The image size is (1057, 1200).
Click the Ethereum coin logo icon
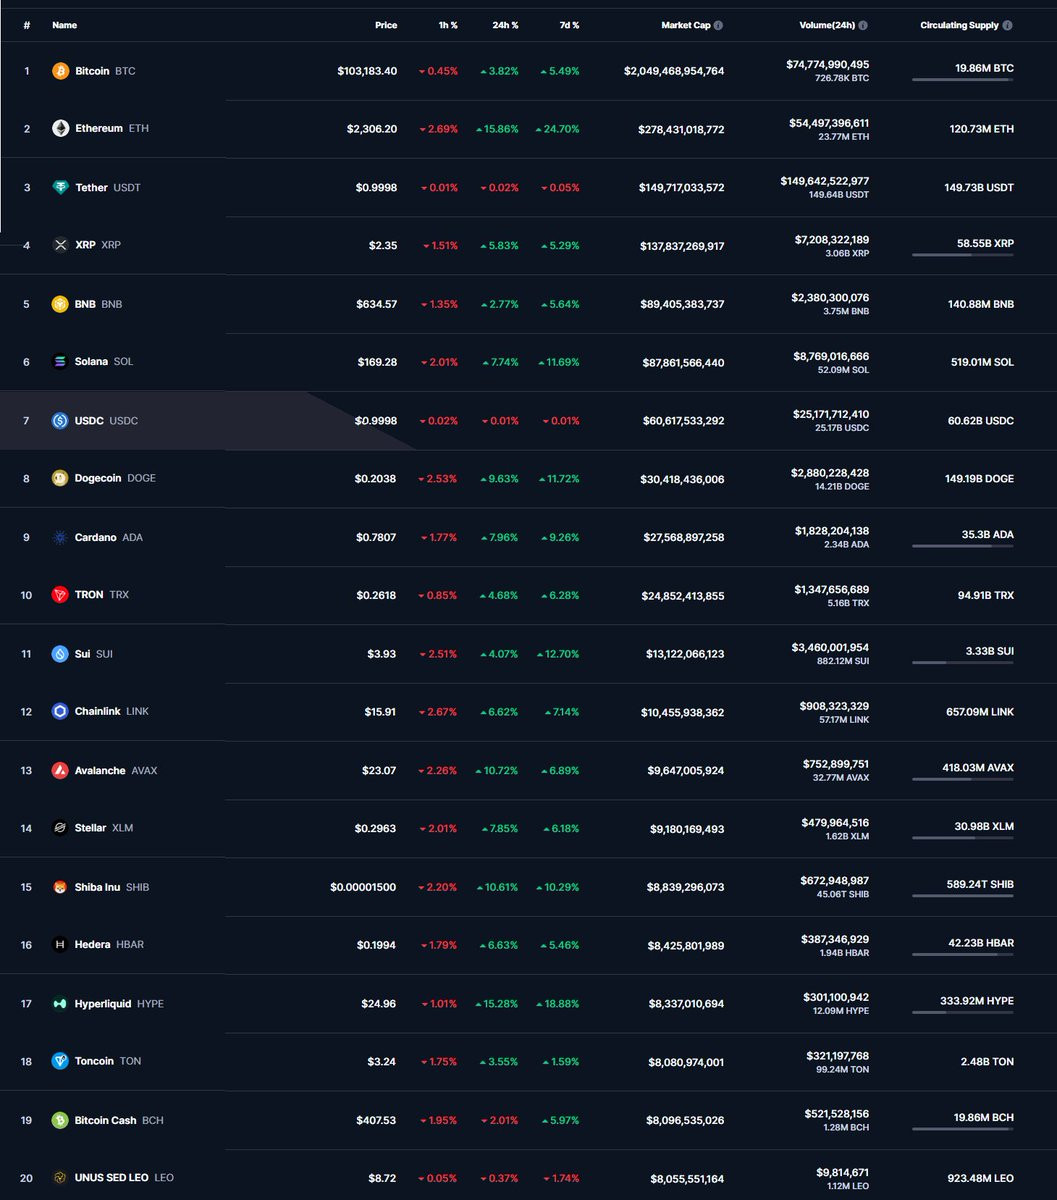click(x=60, y=129)
